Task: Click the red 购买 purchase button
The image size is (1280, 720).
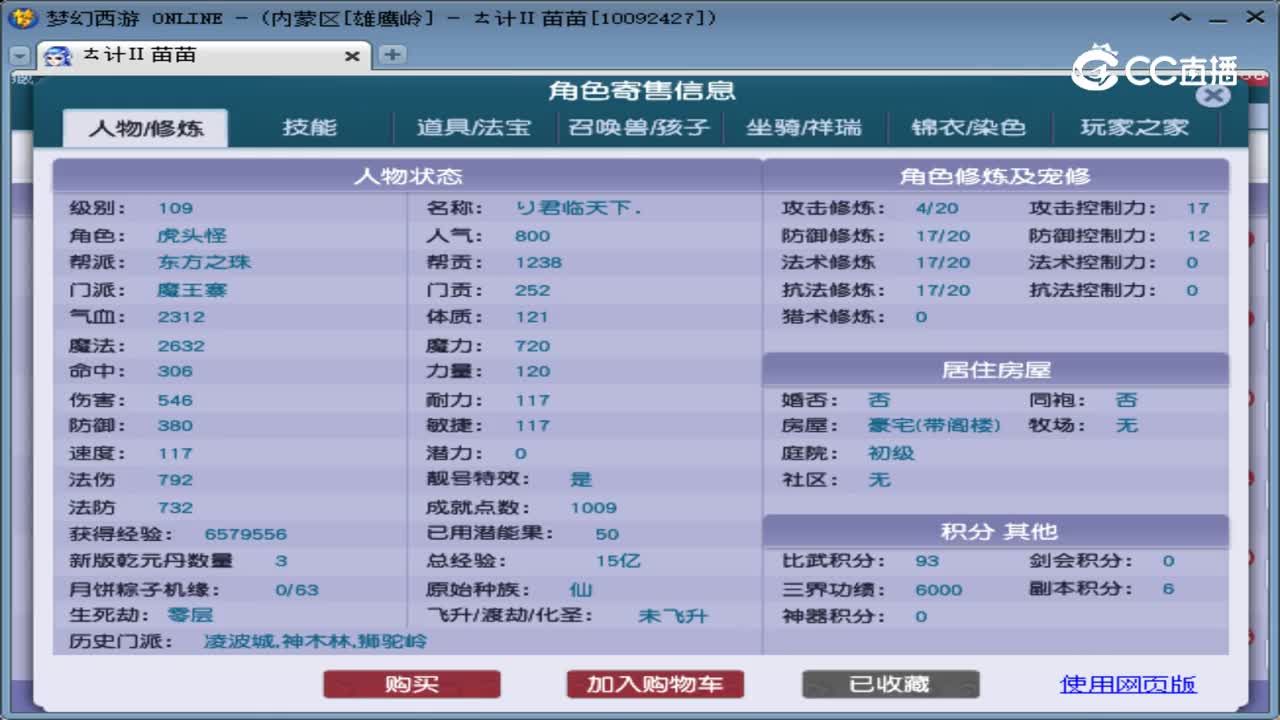Action: 411,684
